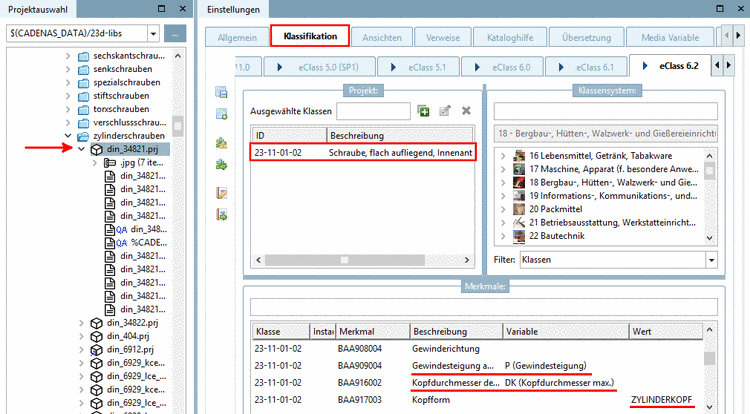Click the Ausgewählte Klassen input field

[x=373, y=111]
